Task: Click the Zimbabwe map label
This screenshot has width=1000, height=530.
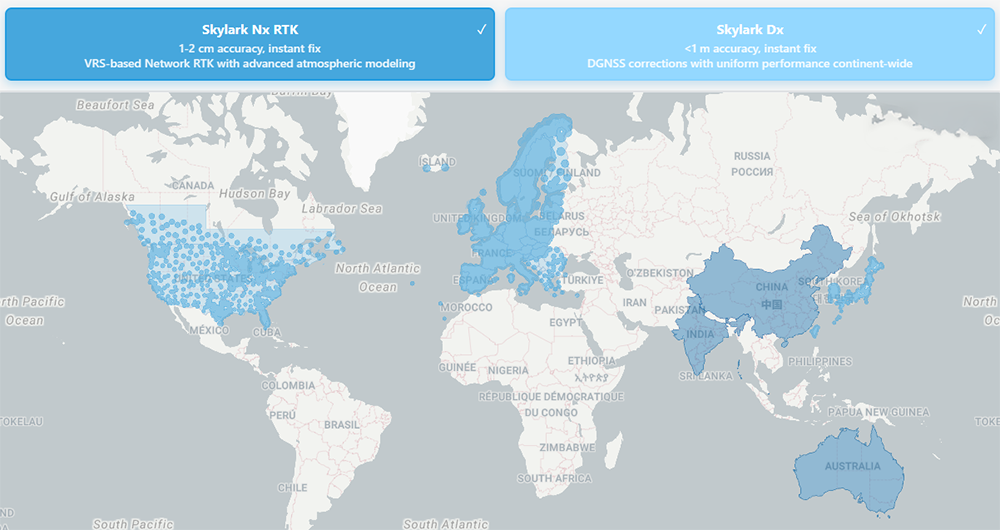Action: (x=567, y=448)
